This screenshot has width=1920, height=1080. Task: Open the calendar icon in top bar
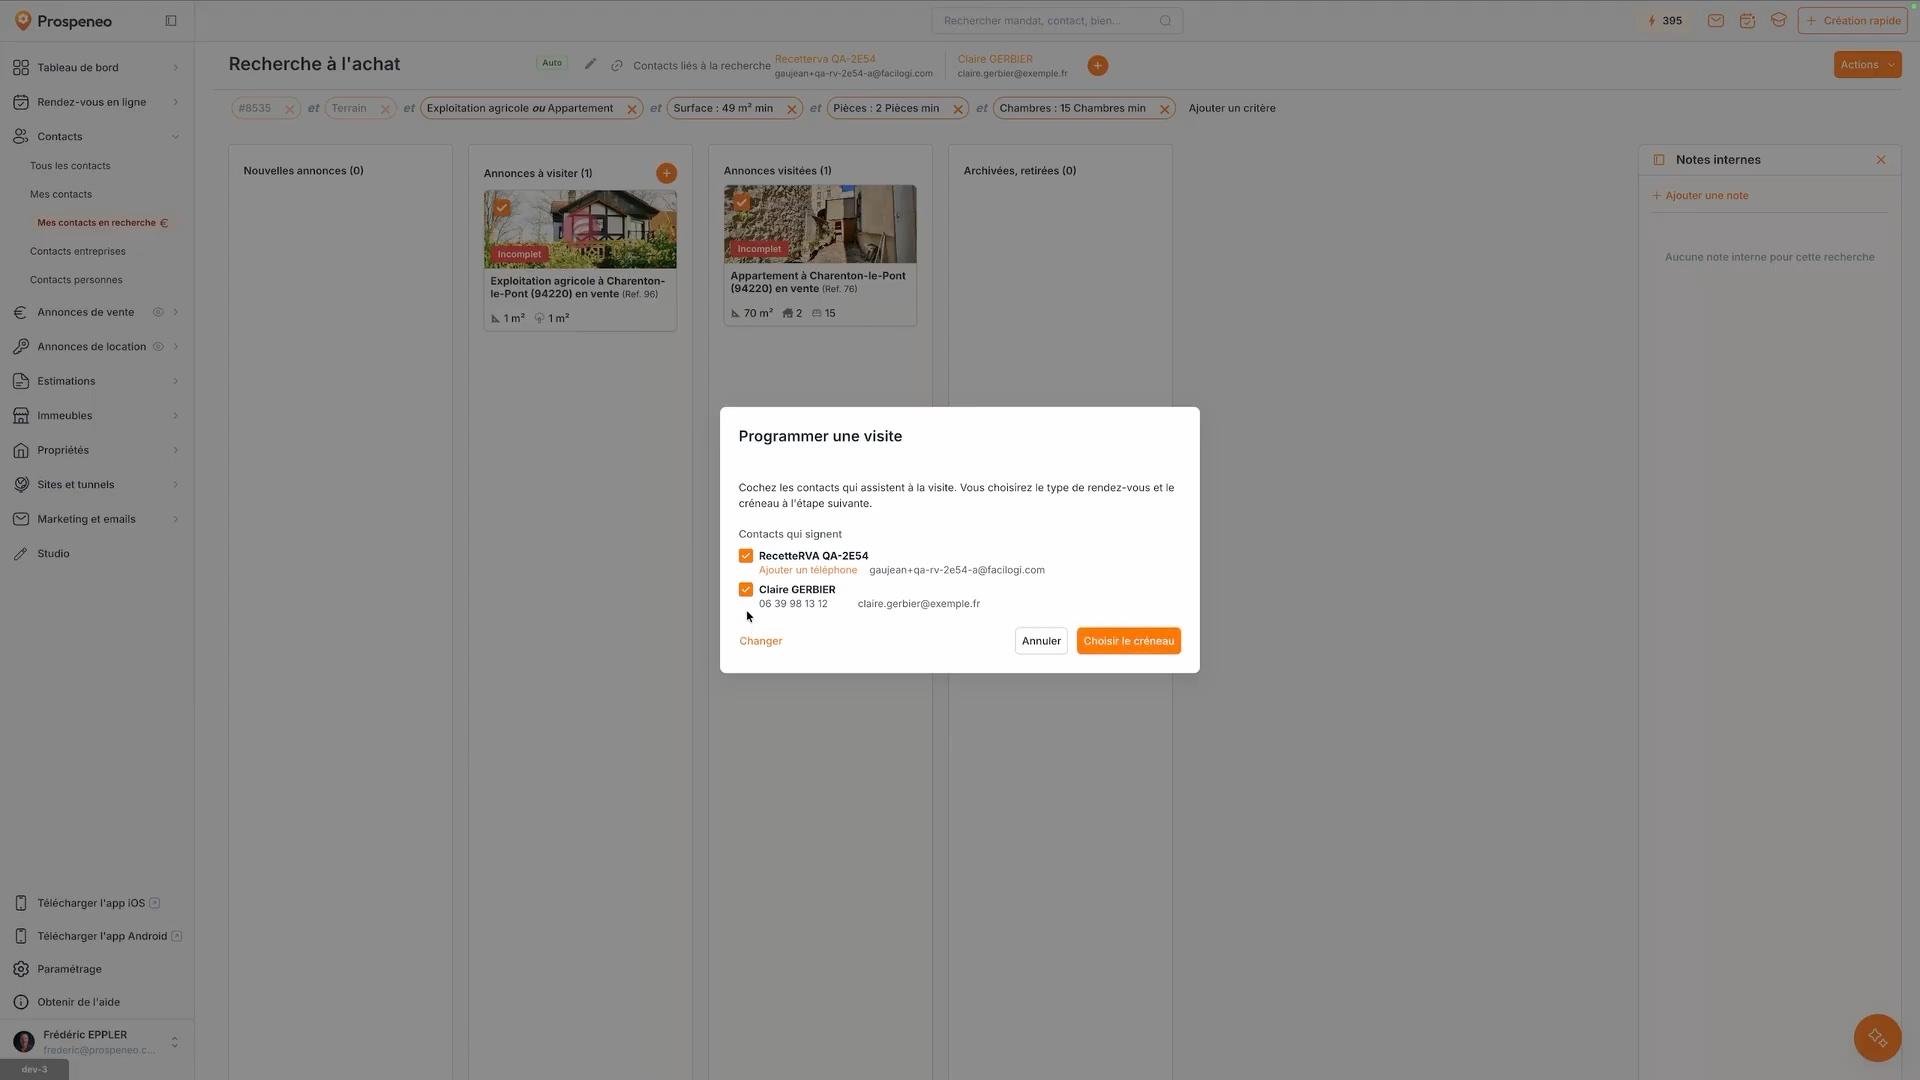(x=1747, y=21)
